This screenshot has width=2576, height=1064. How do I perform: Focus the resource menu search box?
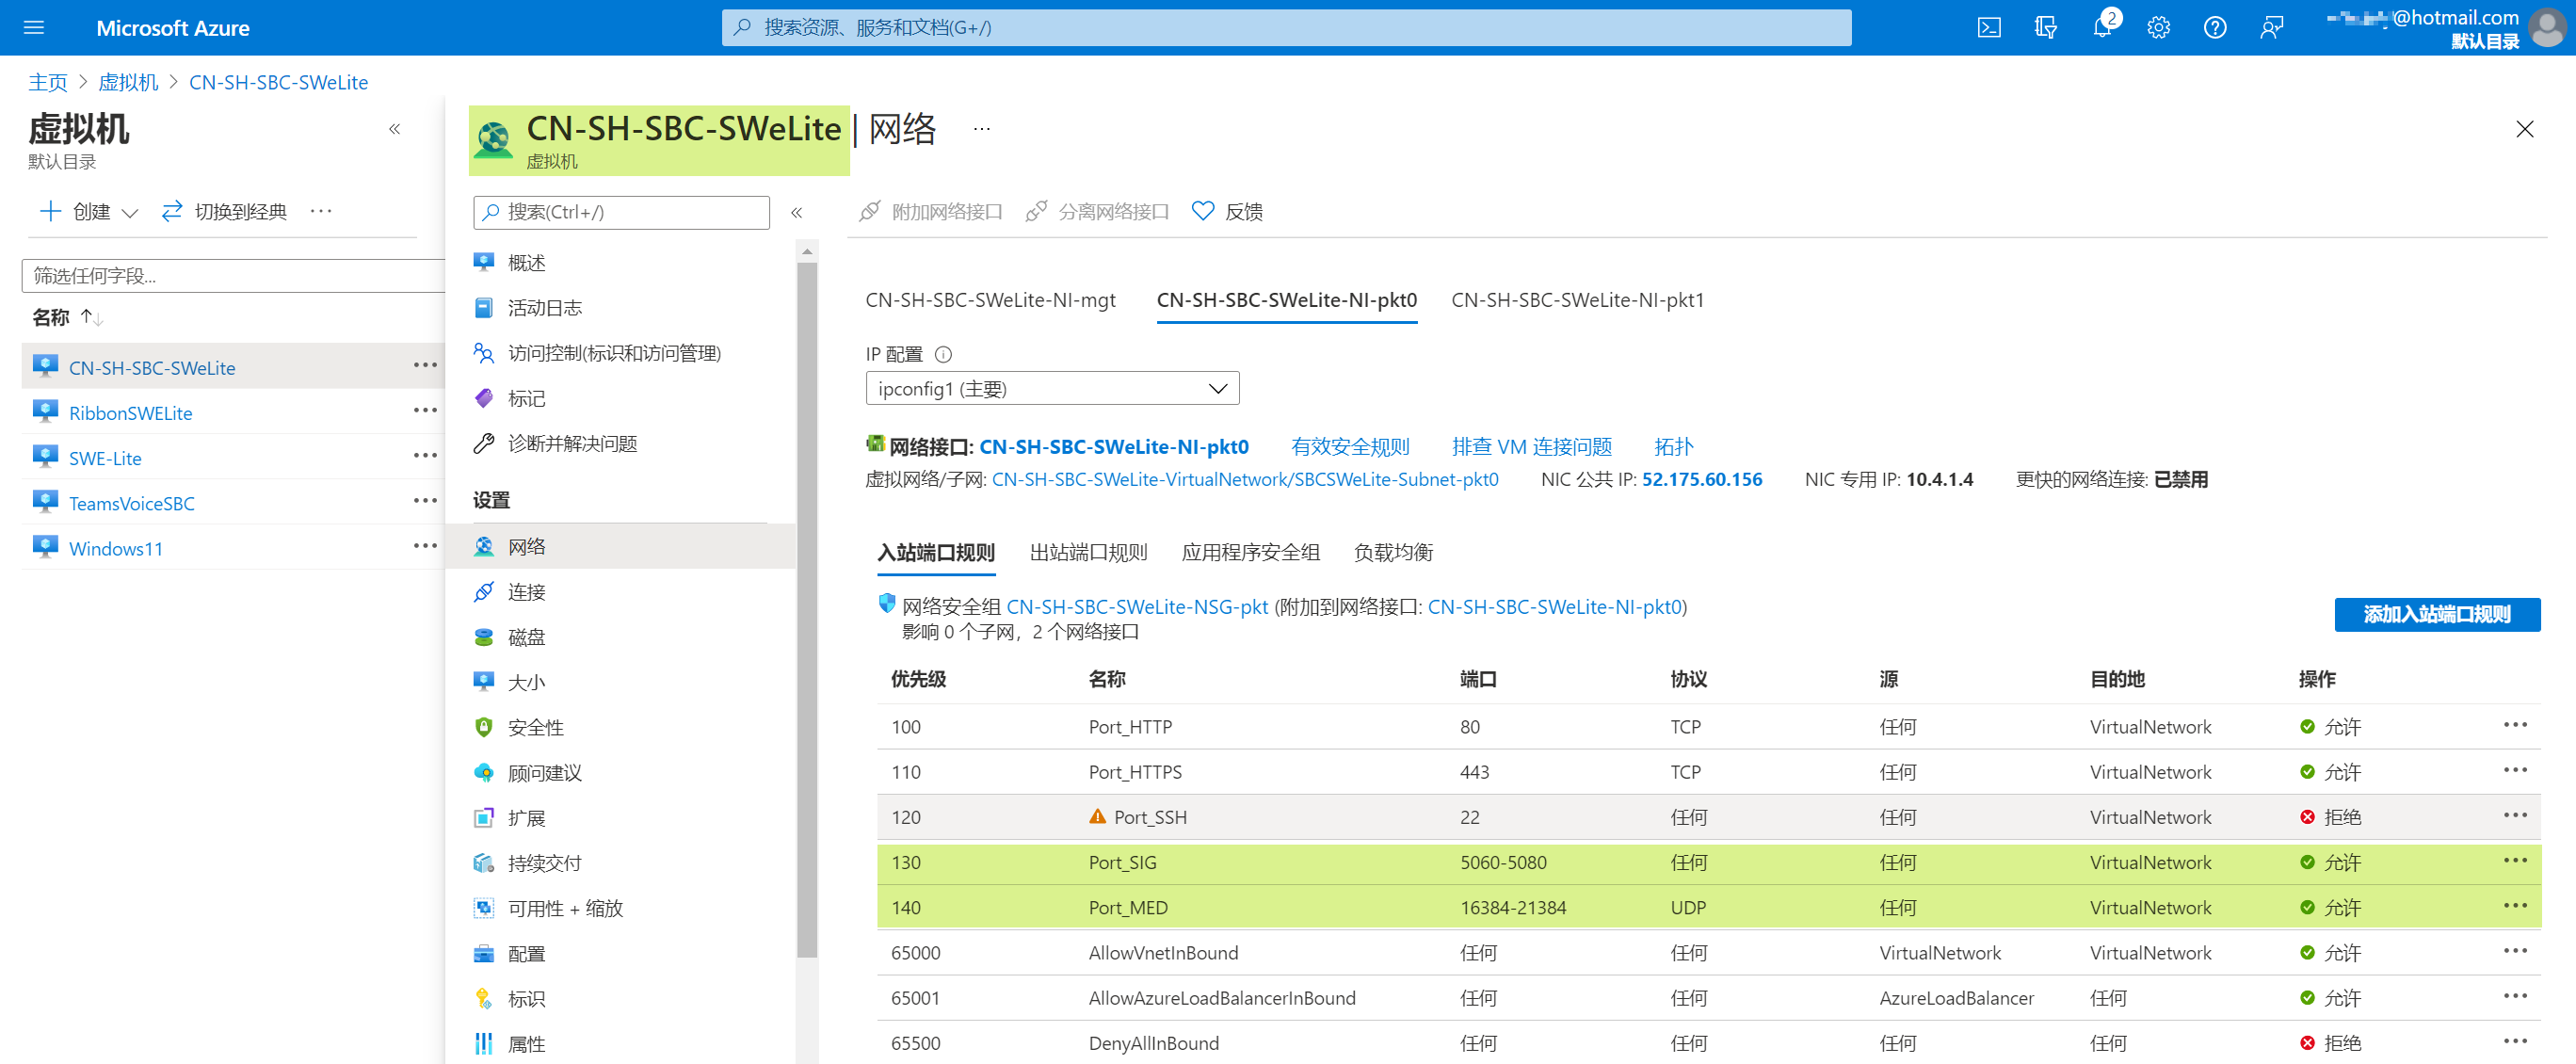pos(621,212)
